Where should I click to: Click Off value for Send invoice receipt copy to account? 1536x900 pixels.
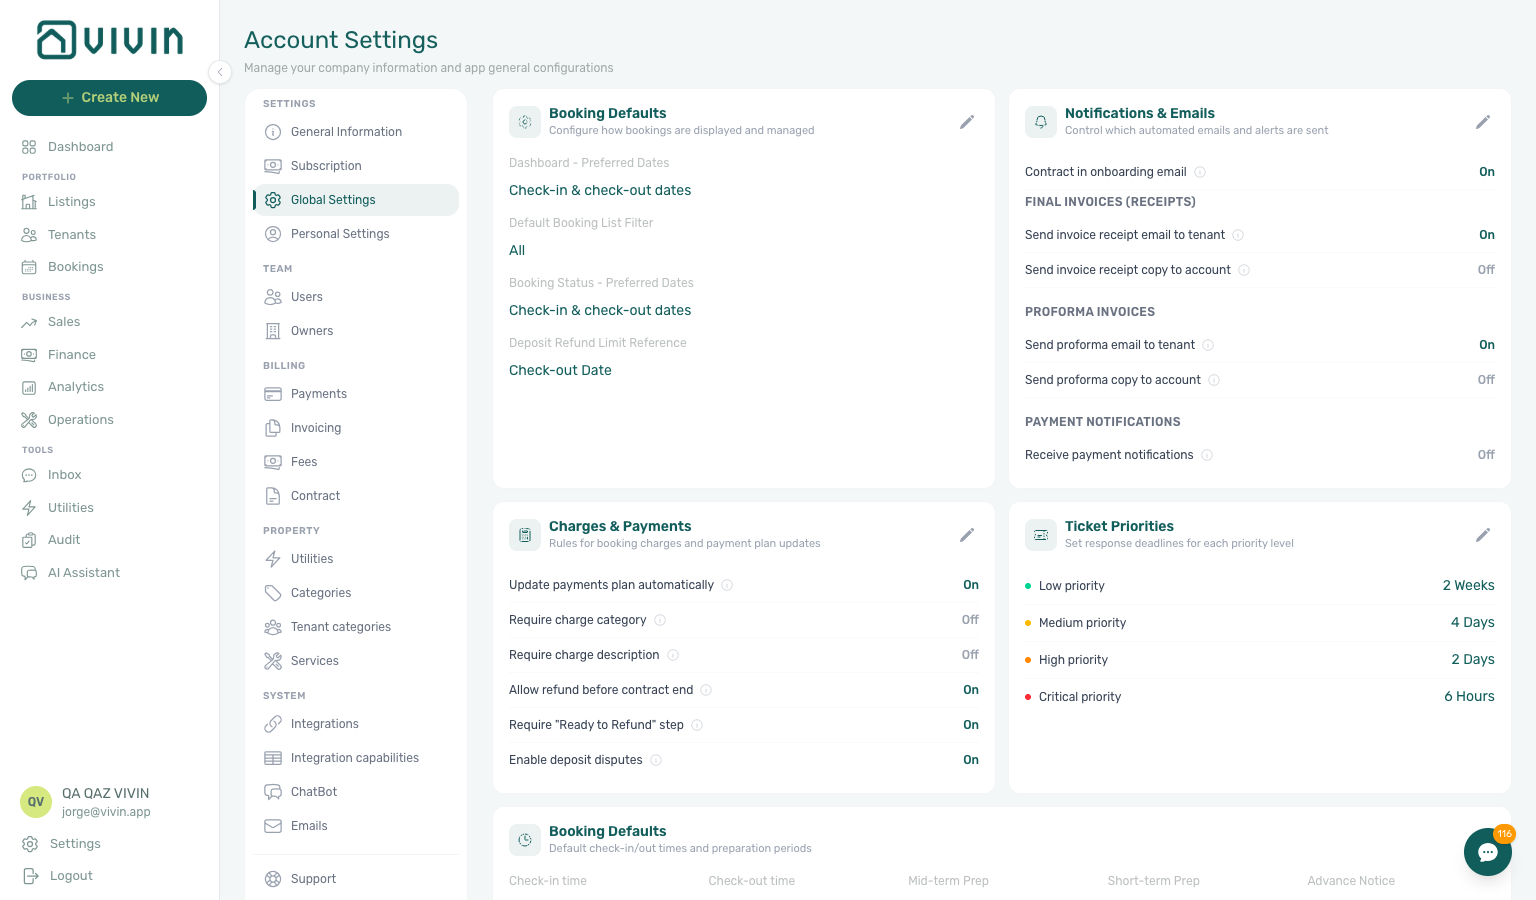(x=1486, y=270)
